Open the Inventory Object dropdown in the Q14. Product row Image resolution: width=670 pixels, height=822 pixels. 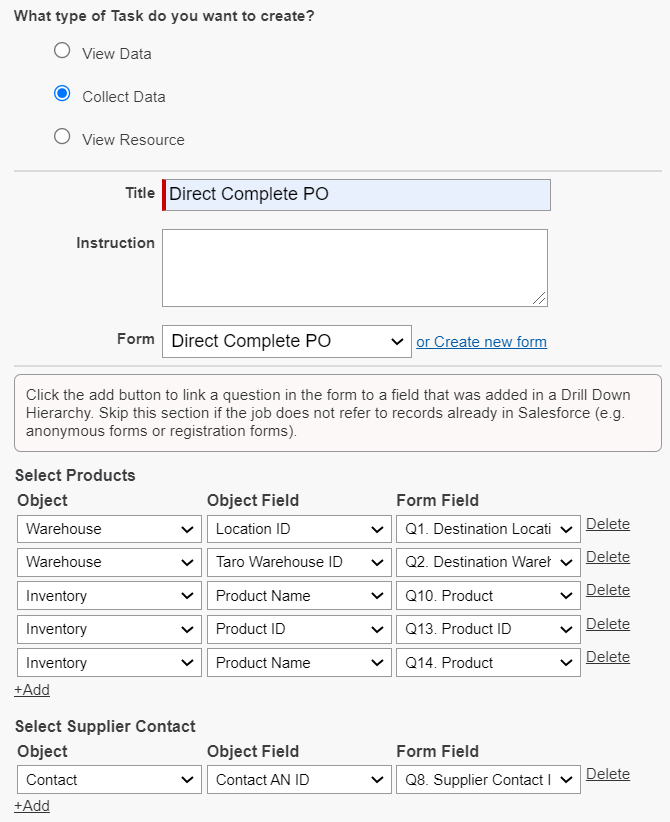(x=109, y=663)
